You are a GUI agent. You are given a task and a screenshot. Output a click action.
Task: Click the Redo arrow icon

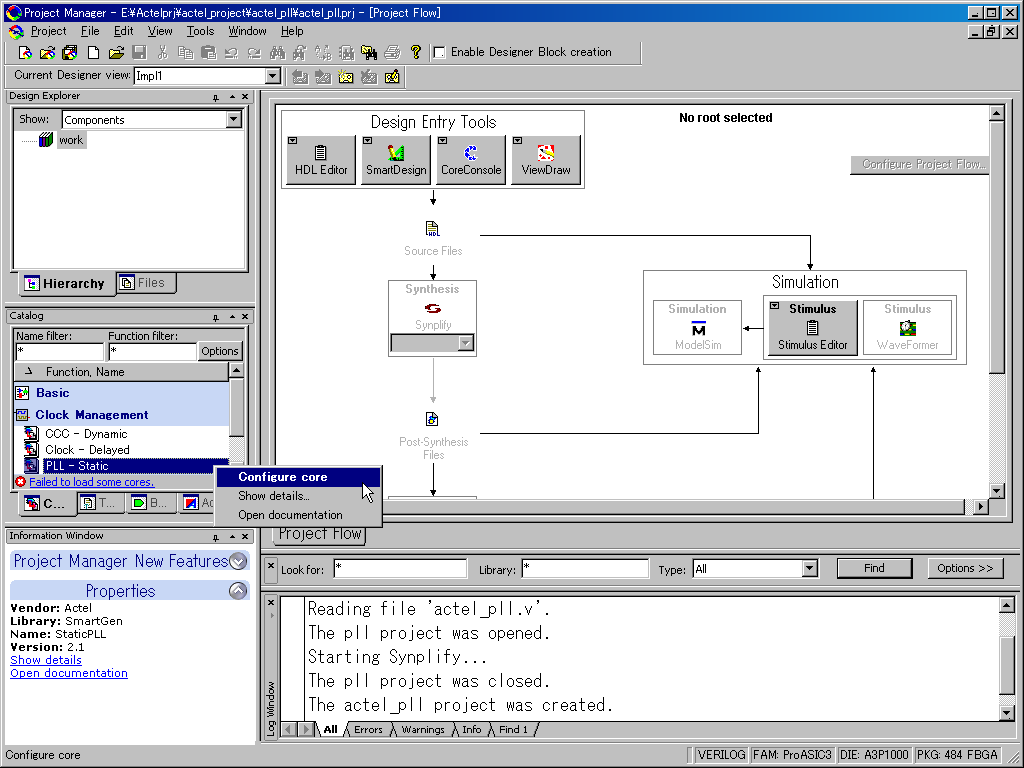254,52
